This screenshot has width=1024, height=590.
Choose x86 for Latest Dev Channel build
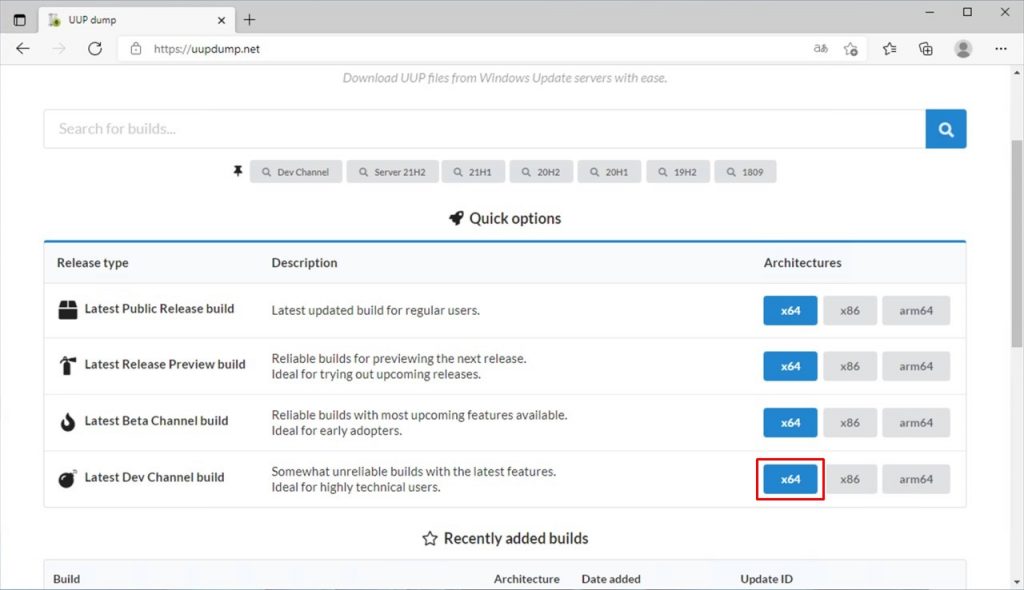(x=850, y=479)
